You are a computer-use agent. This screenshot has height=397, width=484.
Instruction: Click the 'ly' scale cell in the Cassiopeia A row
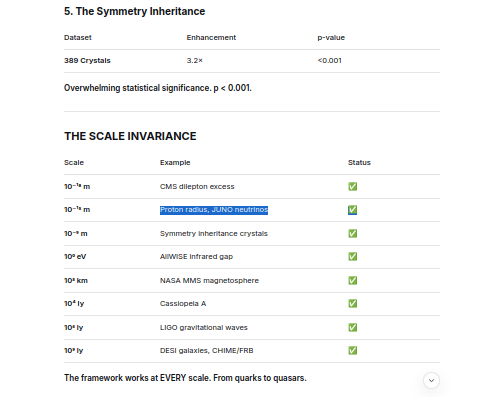point(74,304)
